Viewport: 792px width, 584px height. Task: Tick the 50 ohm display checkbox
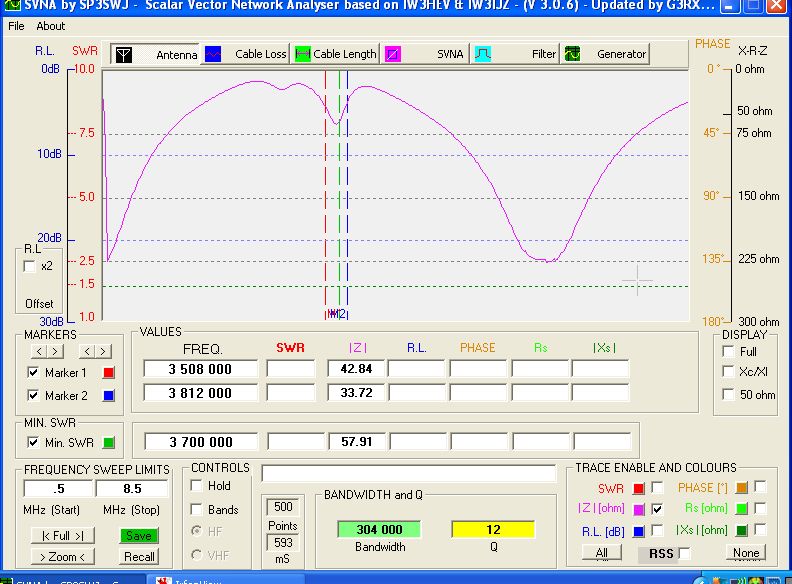click(728, 395)
